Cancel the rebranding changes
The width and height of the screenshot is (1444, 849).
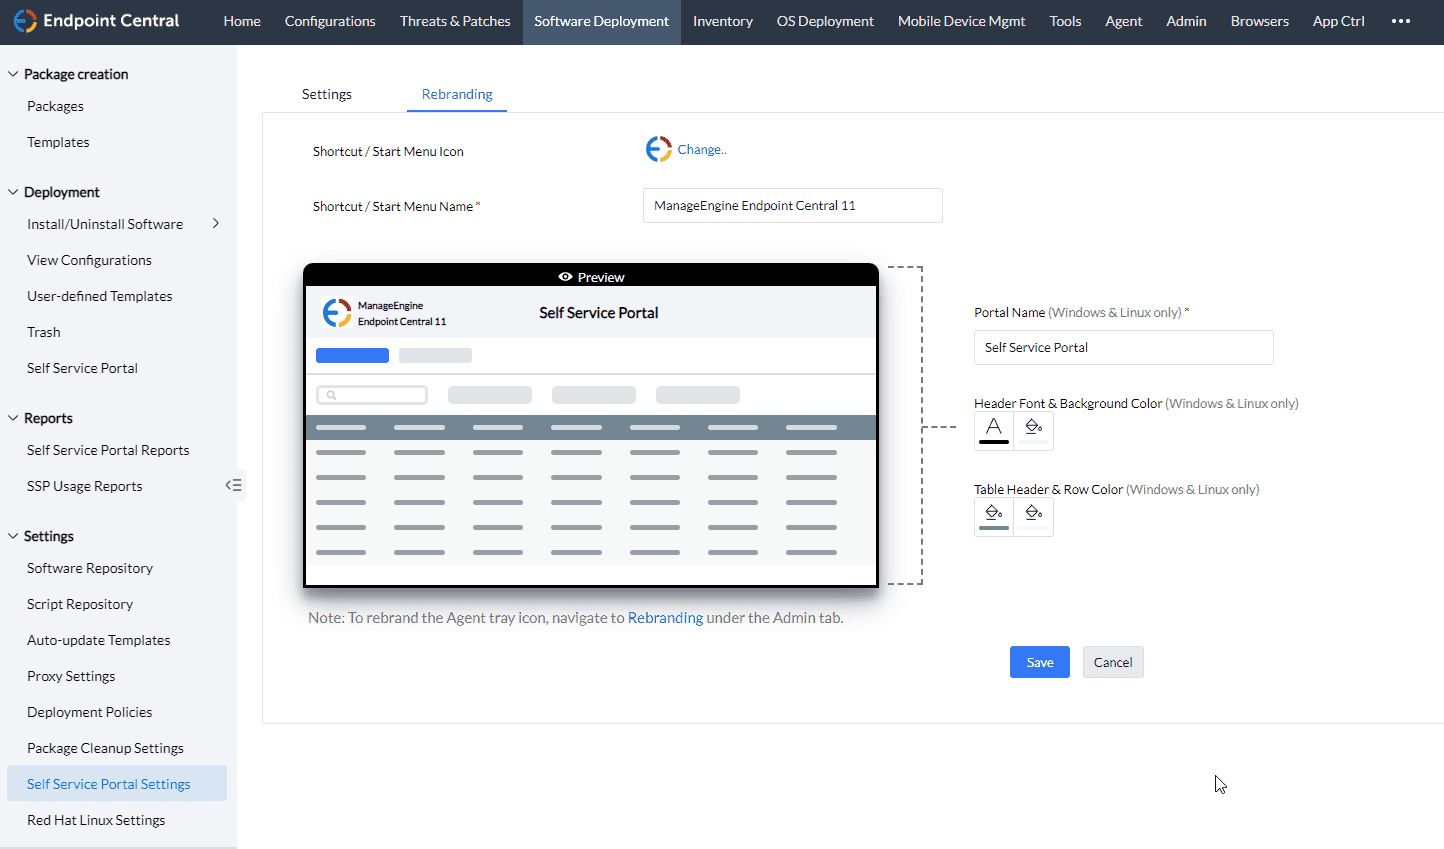coord(1112,662)
